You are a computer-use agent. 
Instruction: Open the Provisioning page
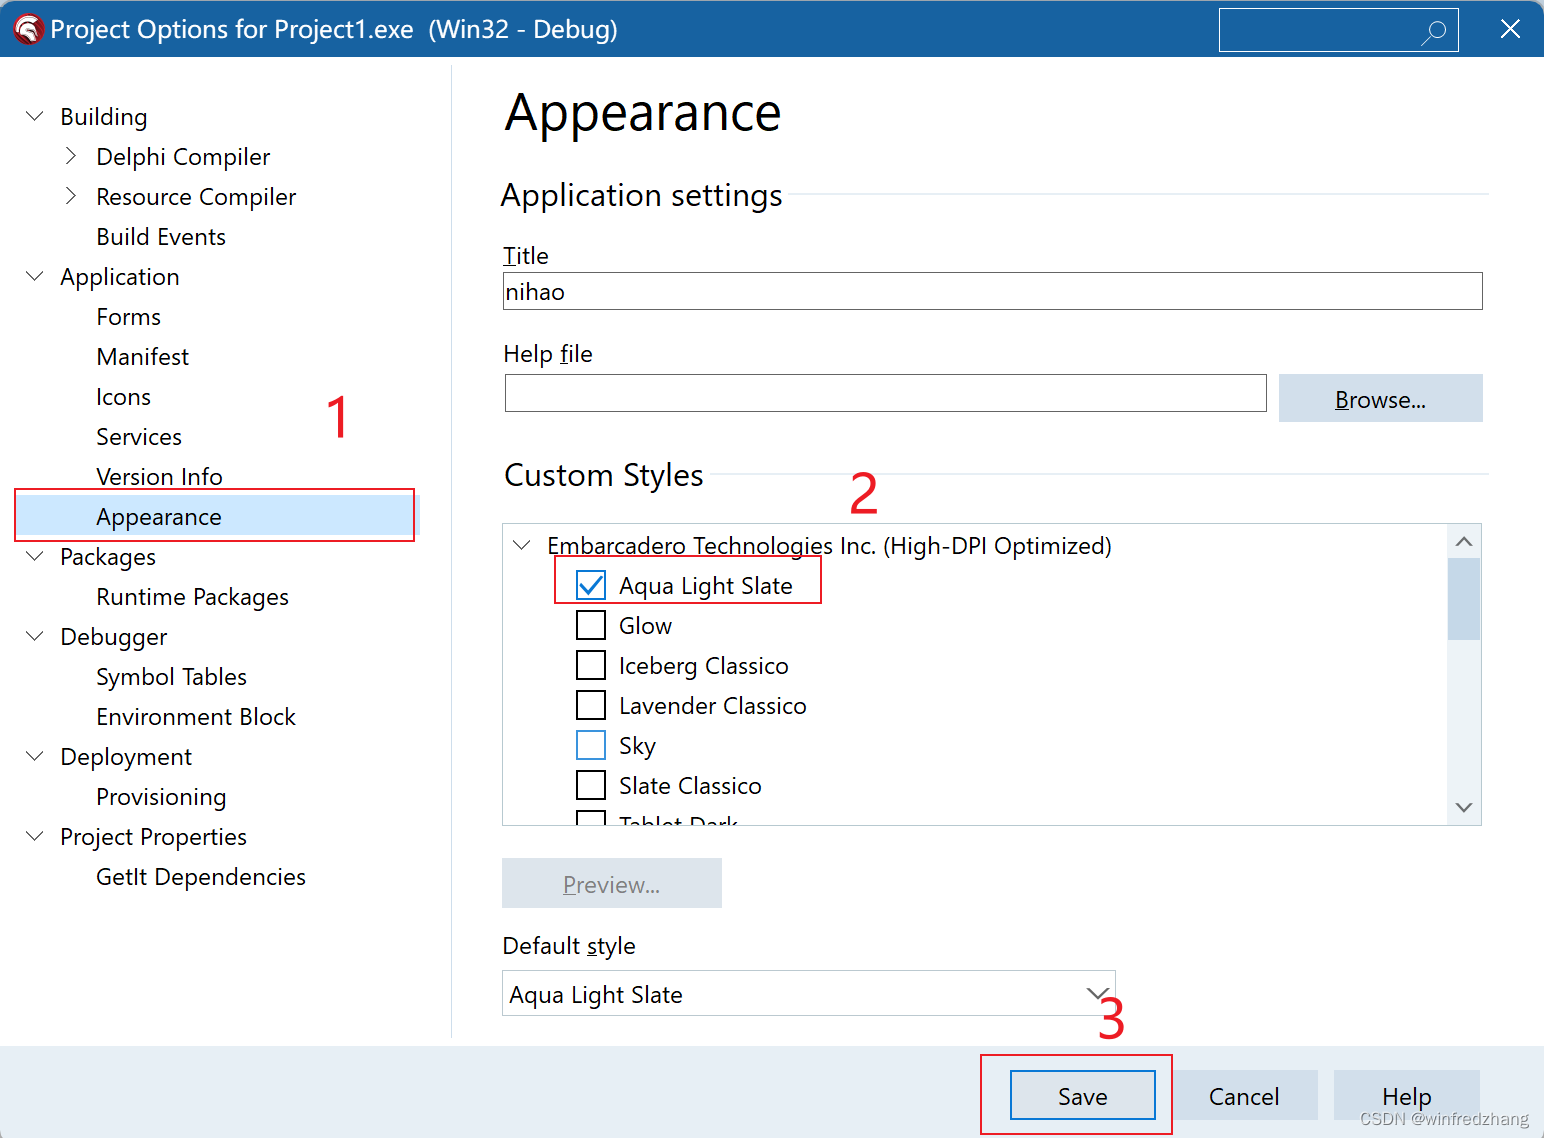coord(161,797)
